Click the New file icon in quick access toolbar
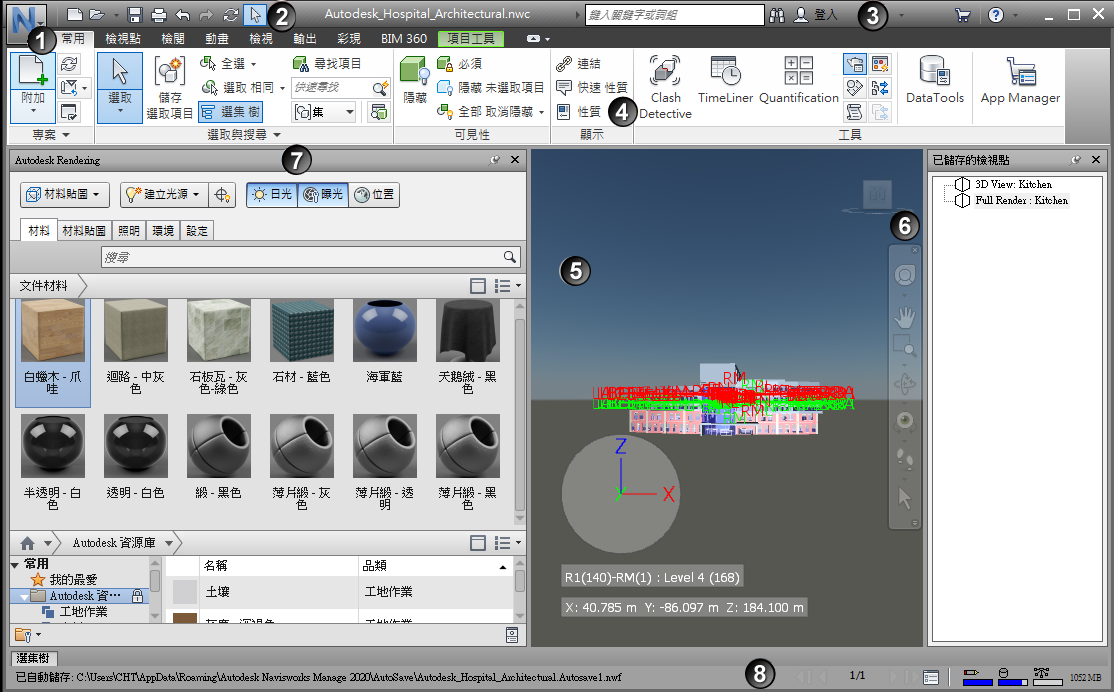This screenshot has width=1114, height=692. click(74, 14)
